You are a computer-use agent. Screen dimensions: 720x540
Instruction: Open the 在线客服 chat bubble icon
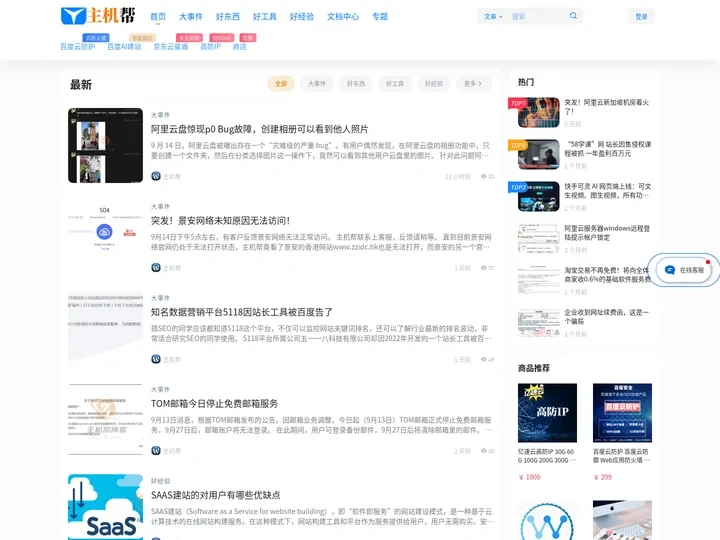point(670,270)
